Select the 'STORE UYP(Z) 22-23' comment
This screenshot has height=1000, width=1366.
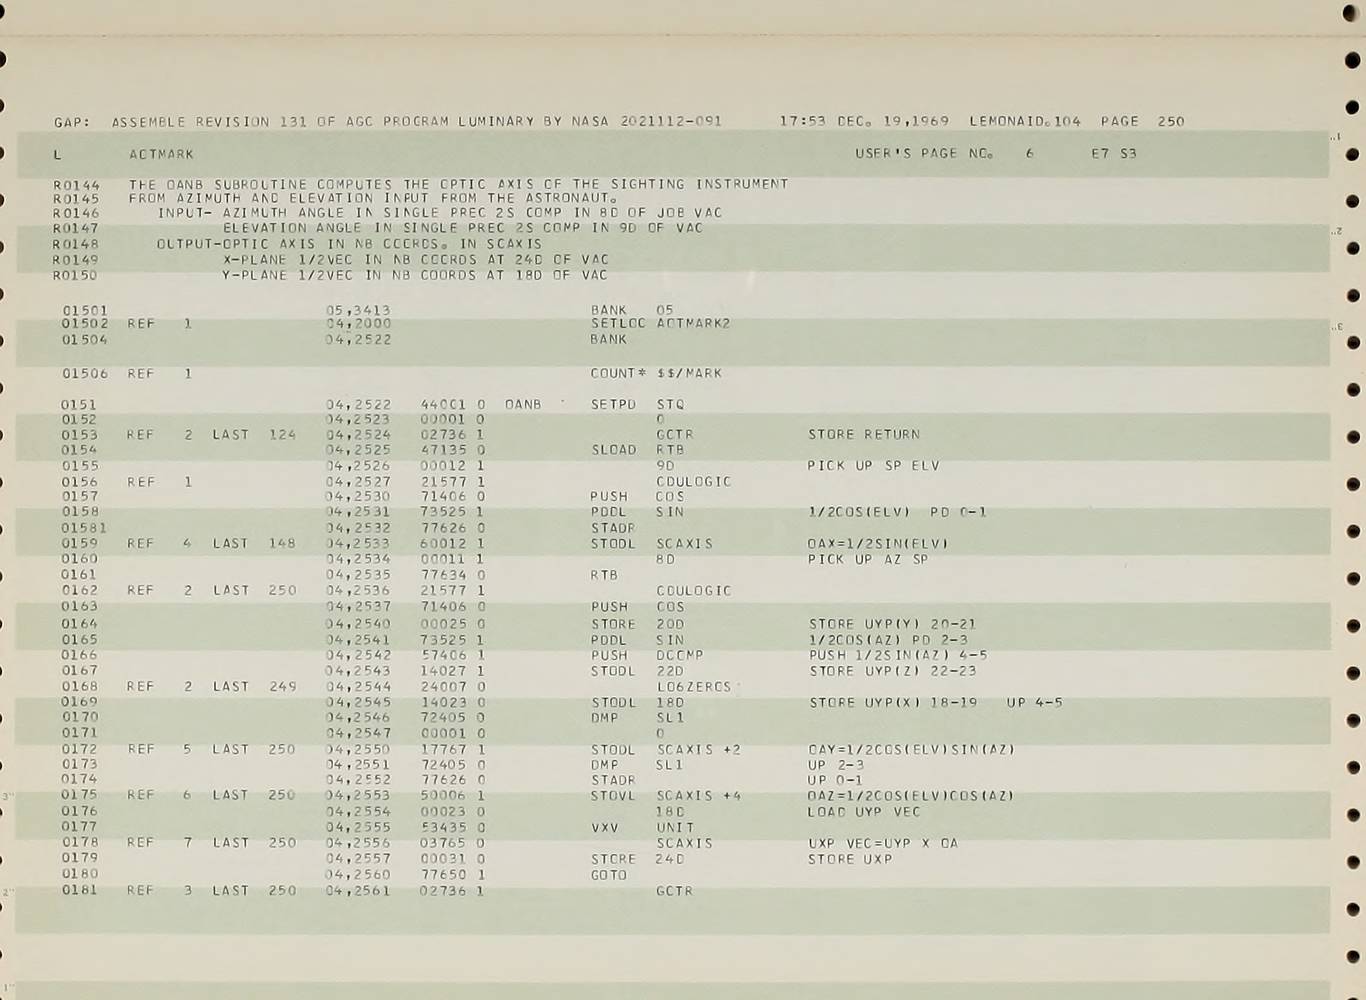tap(892, 671)
